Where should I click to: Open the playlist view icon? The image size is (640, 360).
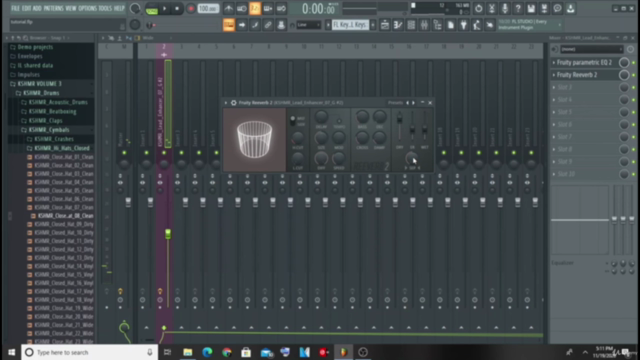(384, 25)
